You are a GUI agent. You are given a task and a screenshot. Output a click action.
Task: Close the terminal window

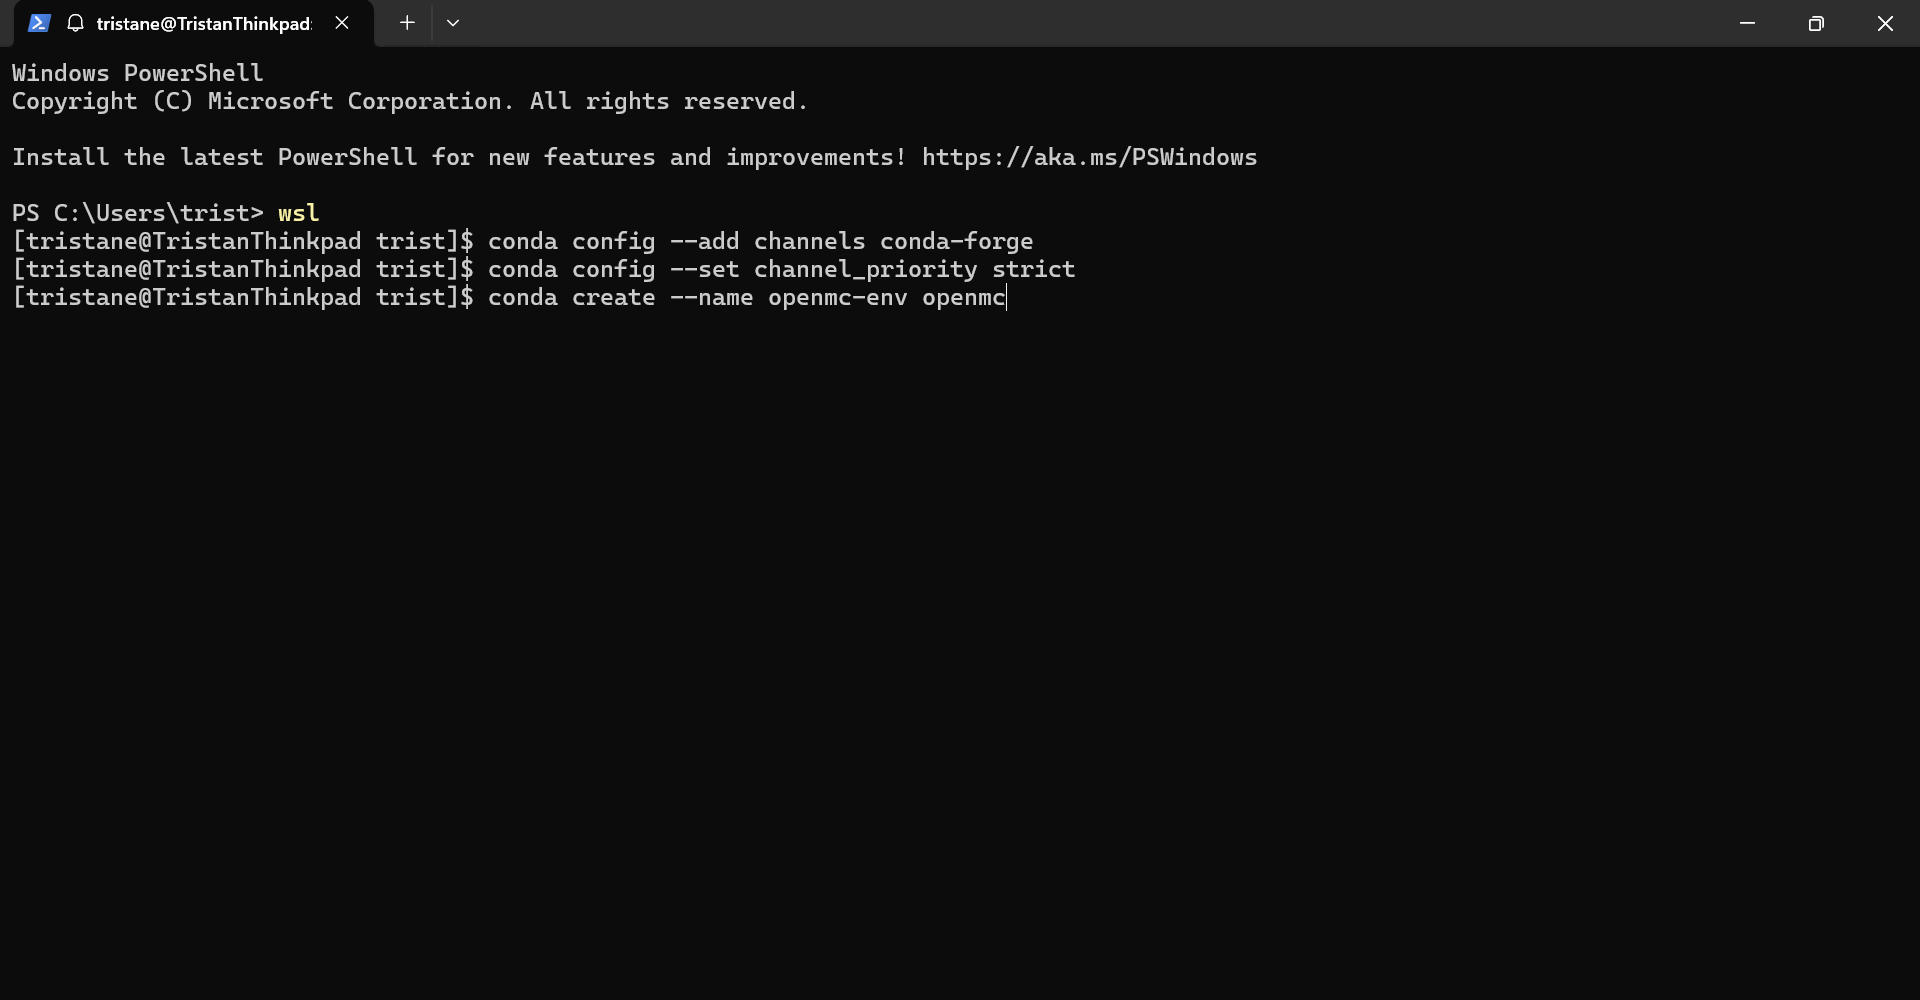1885,23
